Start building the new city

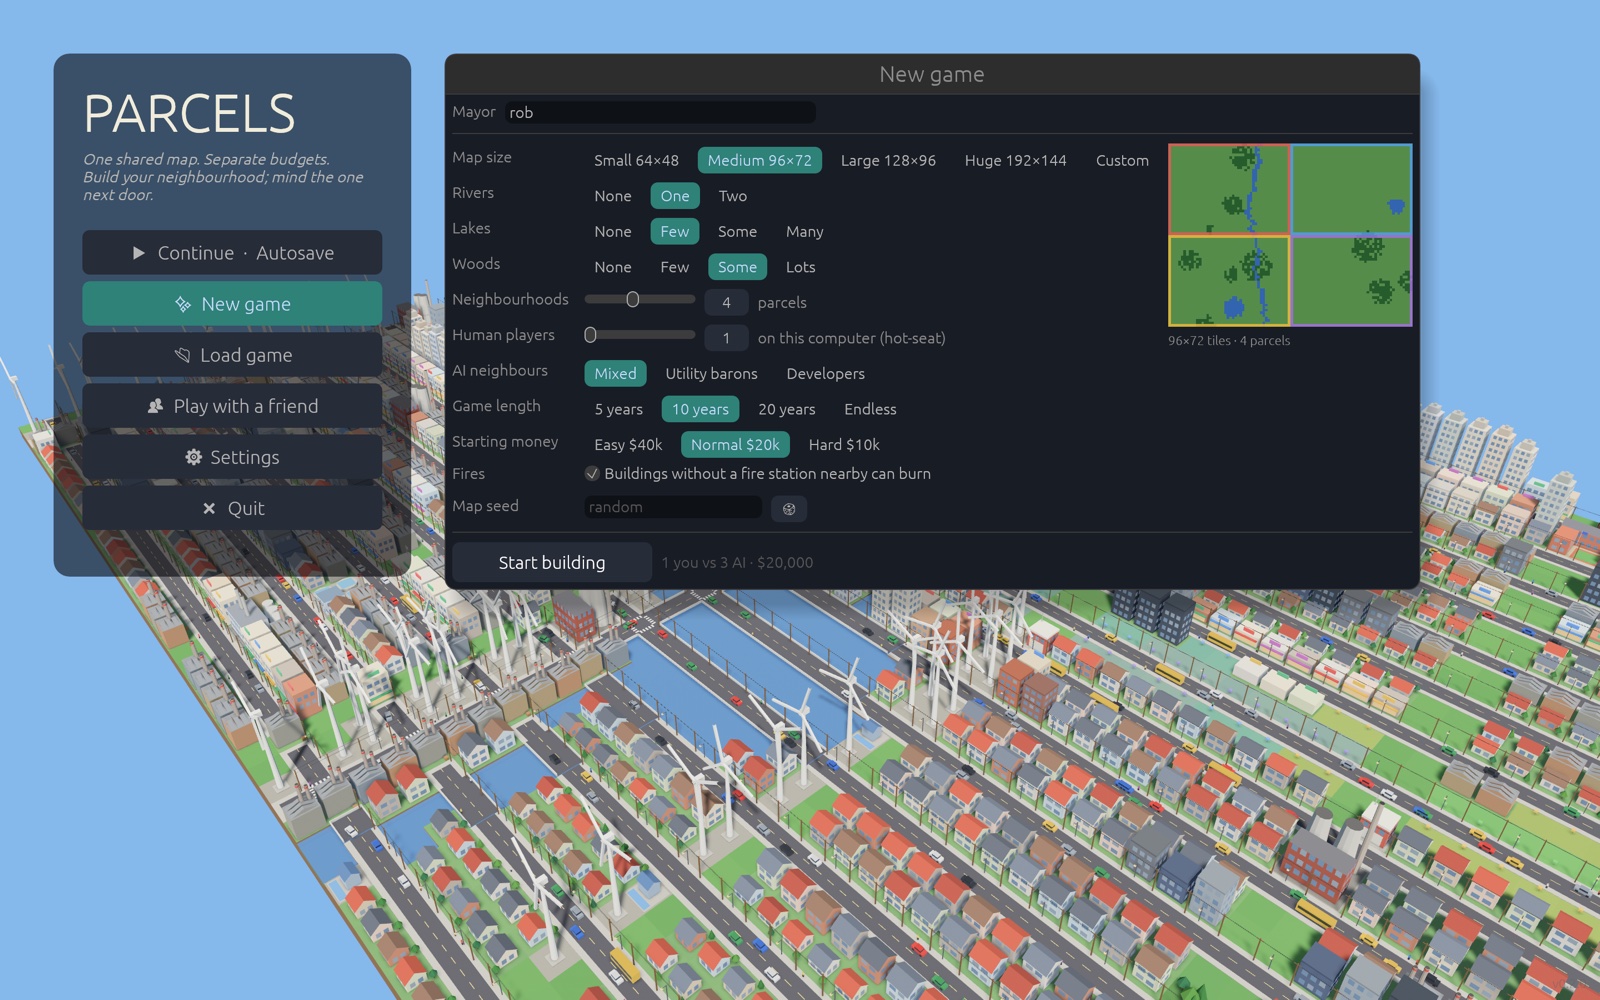coord(552,562)
